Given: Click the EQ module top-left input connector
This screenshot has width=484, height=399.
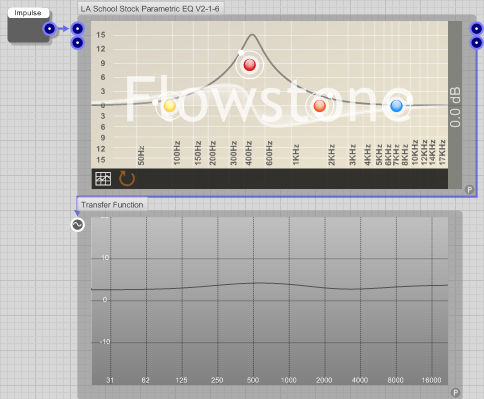Looking at the screenshot, I should point(77,29).
